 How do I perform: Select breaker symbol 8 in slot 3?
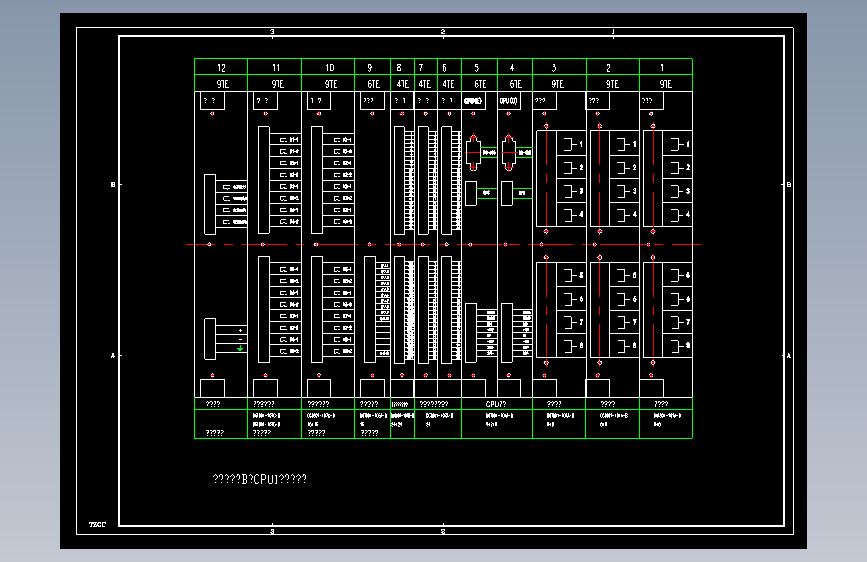tap(571, 346)
